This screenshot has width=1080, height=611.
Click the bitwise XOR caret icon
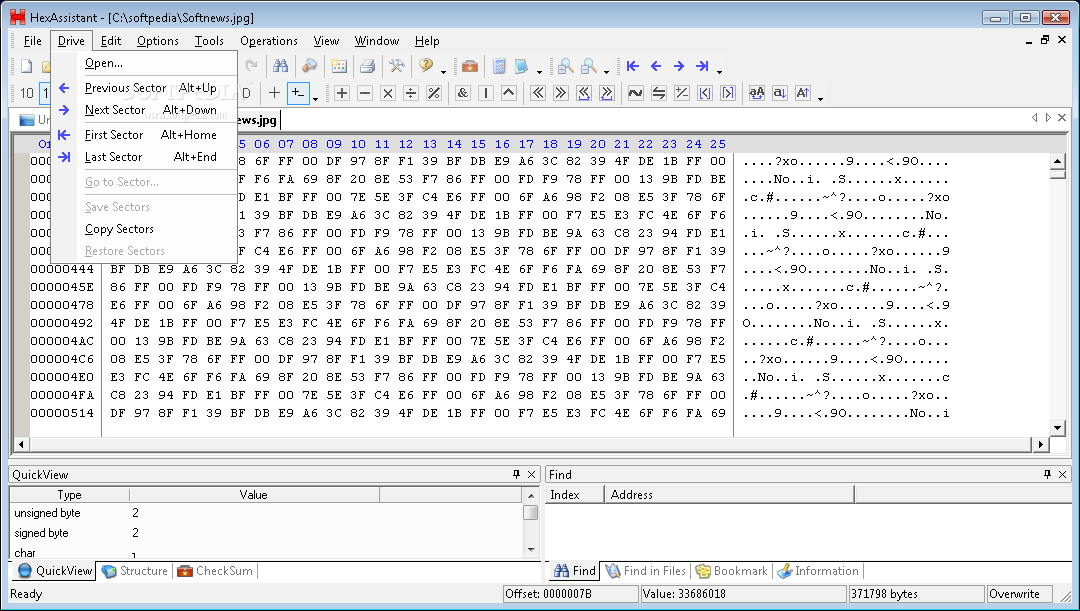point(508,93)
